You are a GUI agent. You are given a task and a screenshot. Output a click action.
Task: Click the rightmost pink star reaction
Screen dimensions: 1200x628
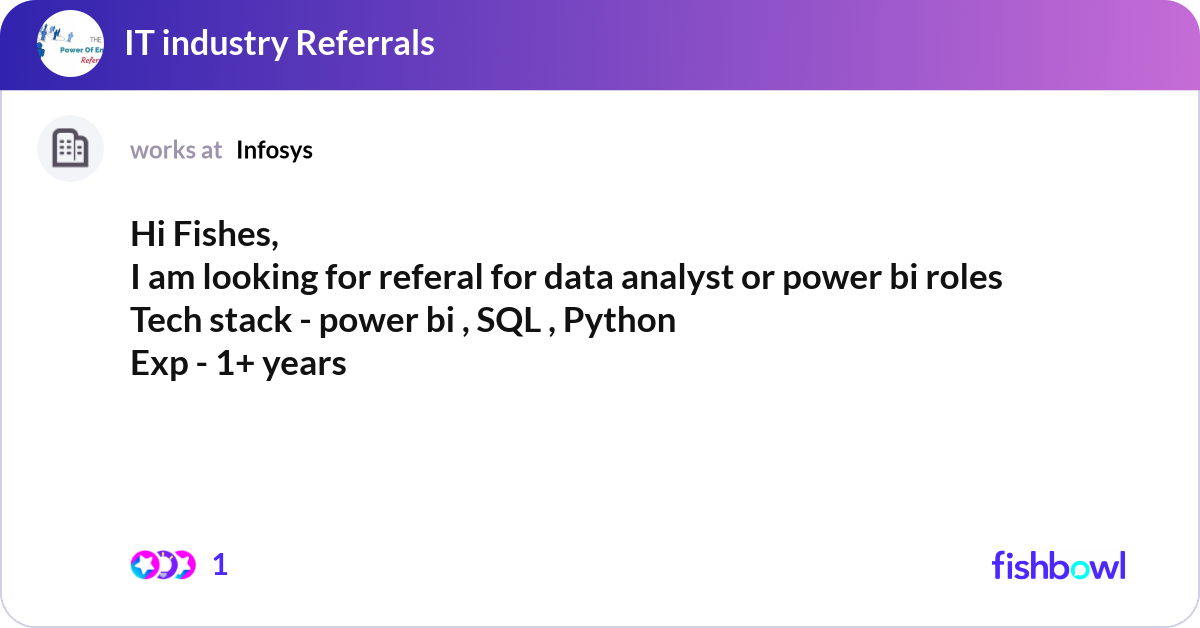(184, 564)
